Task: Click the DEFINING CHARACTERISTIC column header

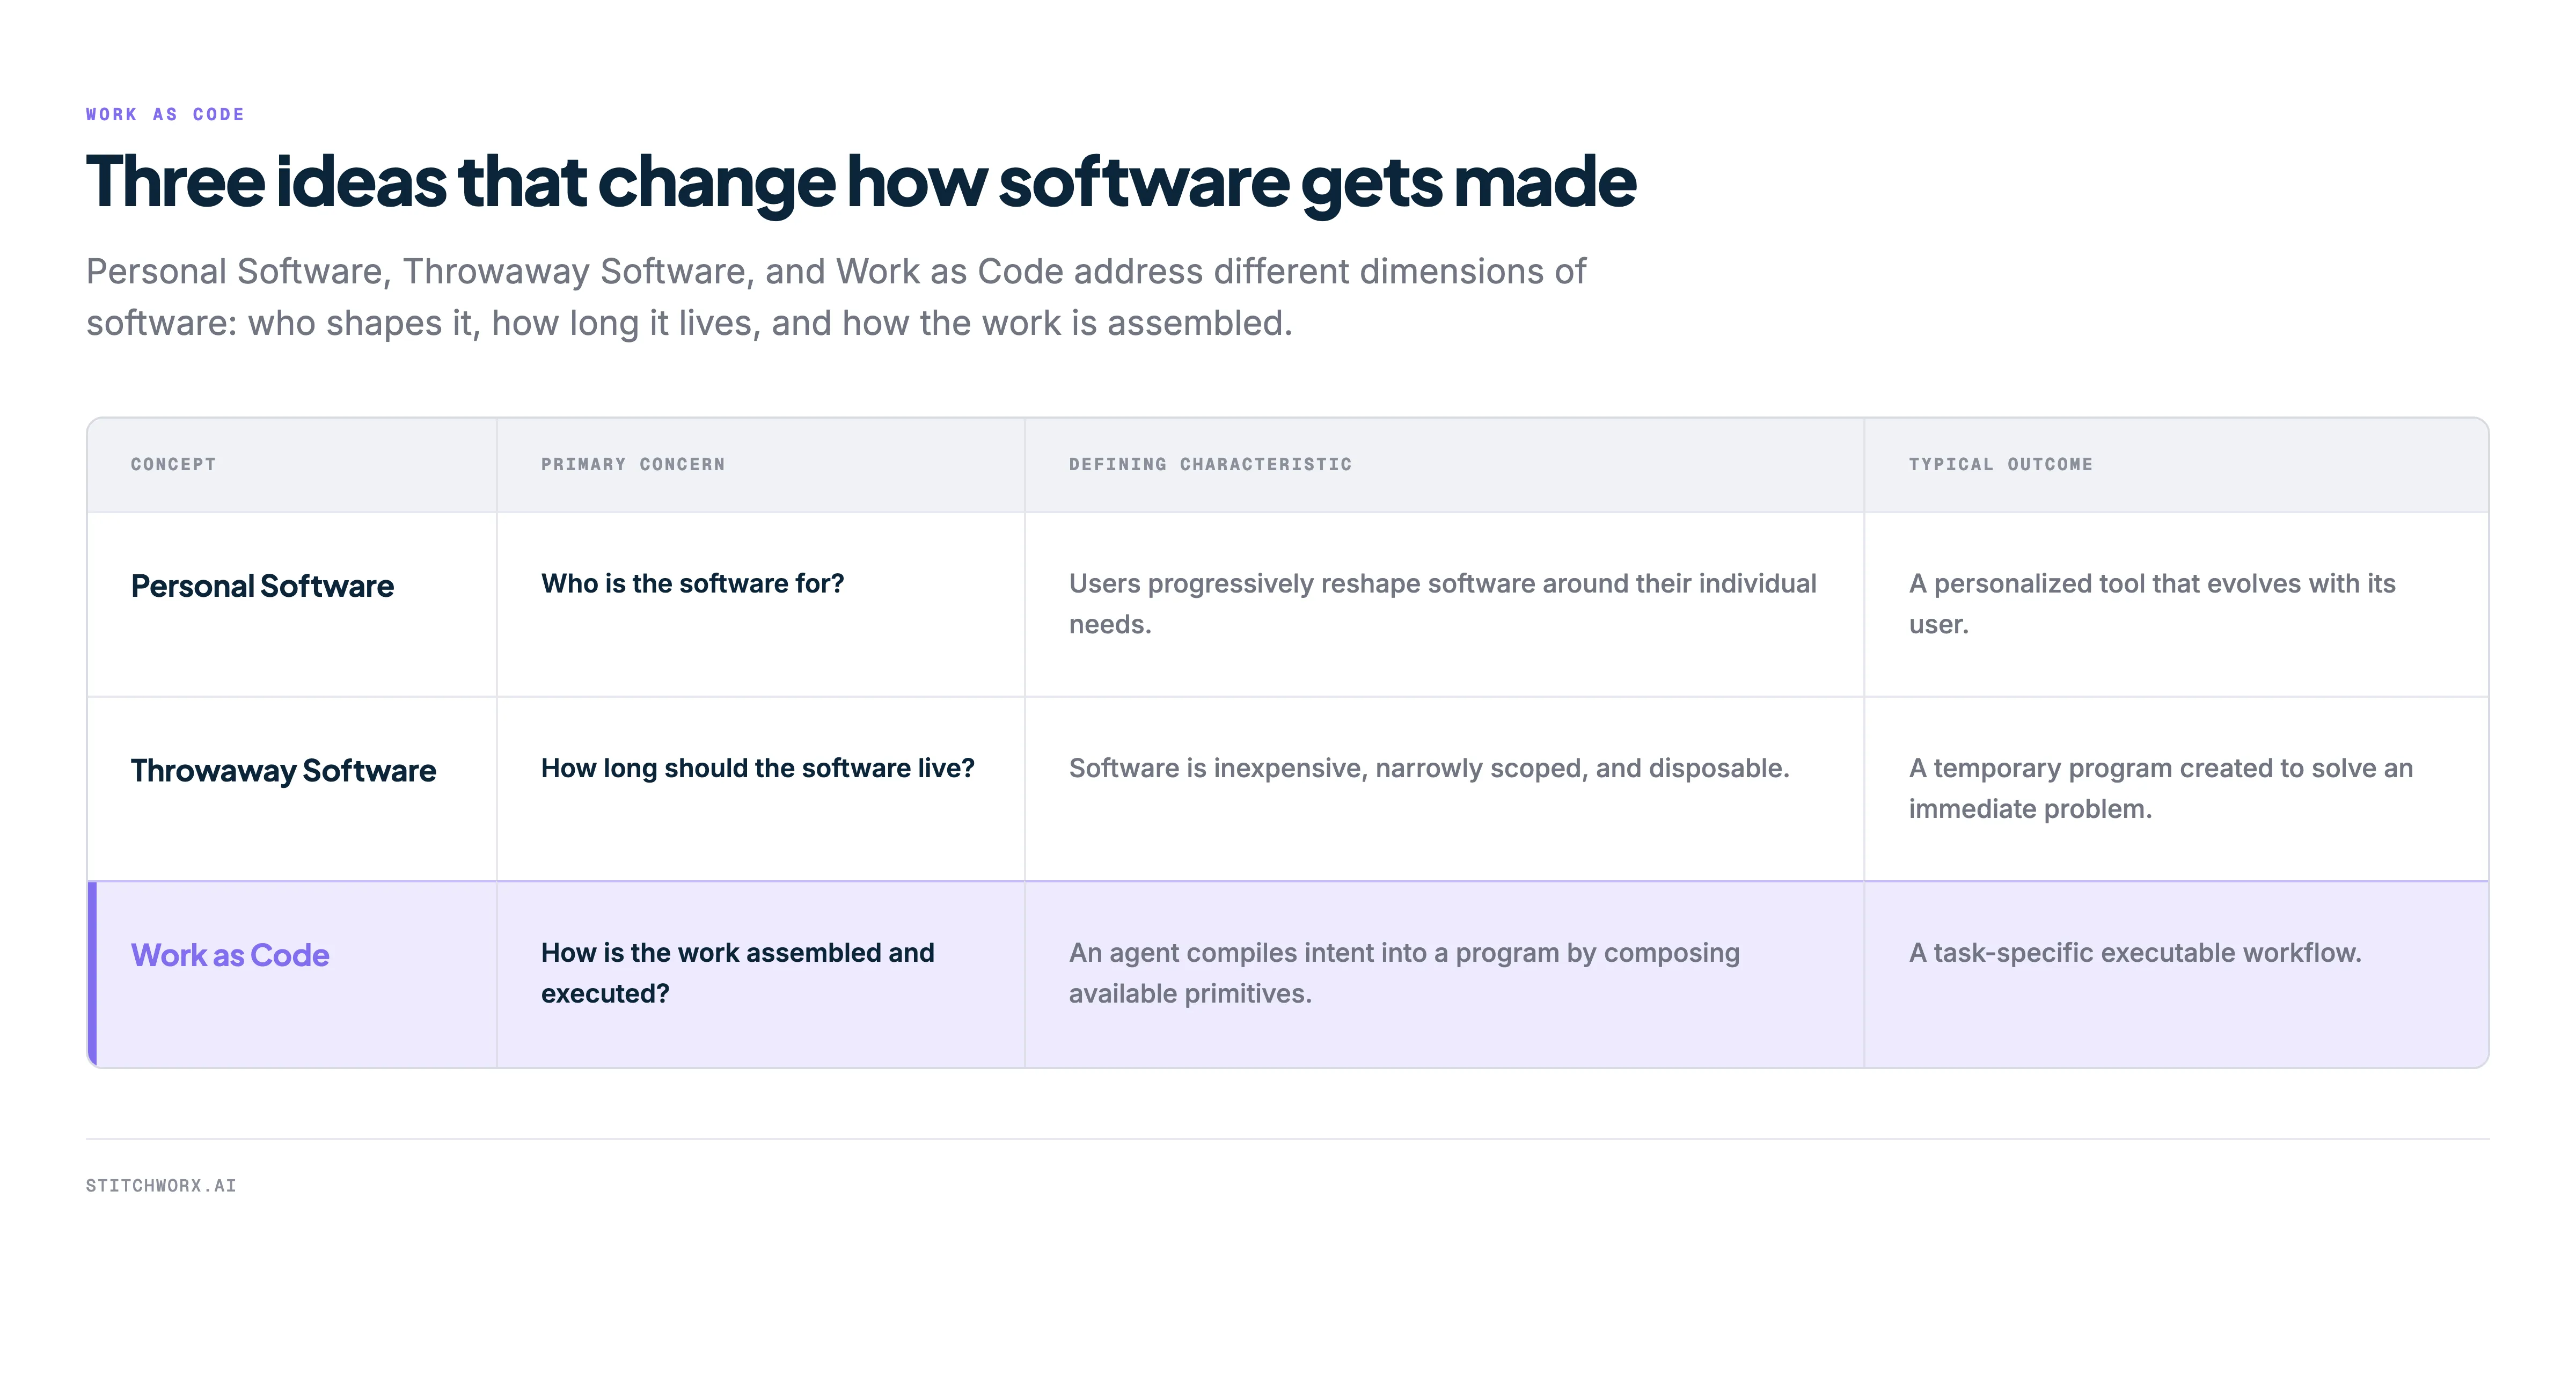Action: tap(1210, 464)
